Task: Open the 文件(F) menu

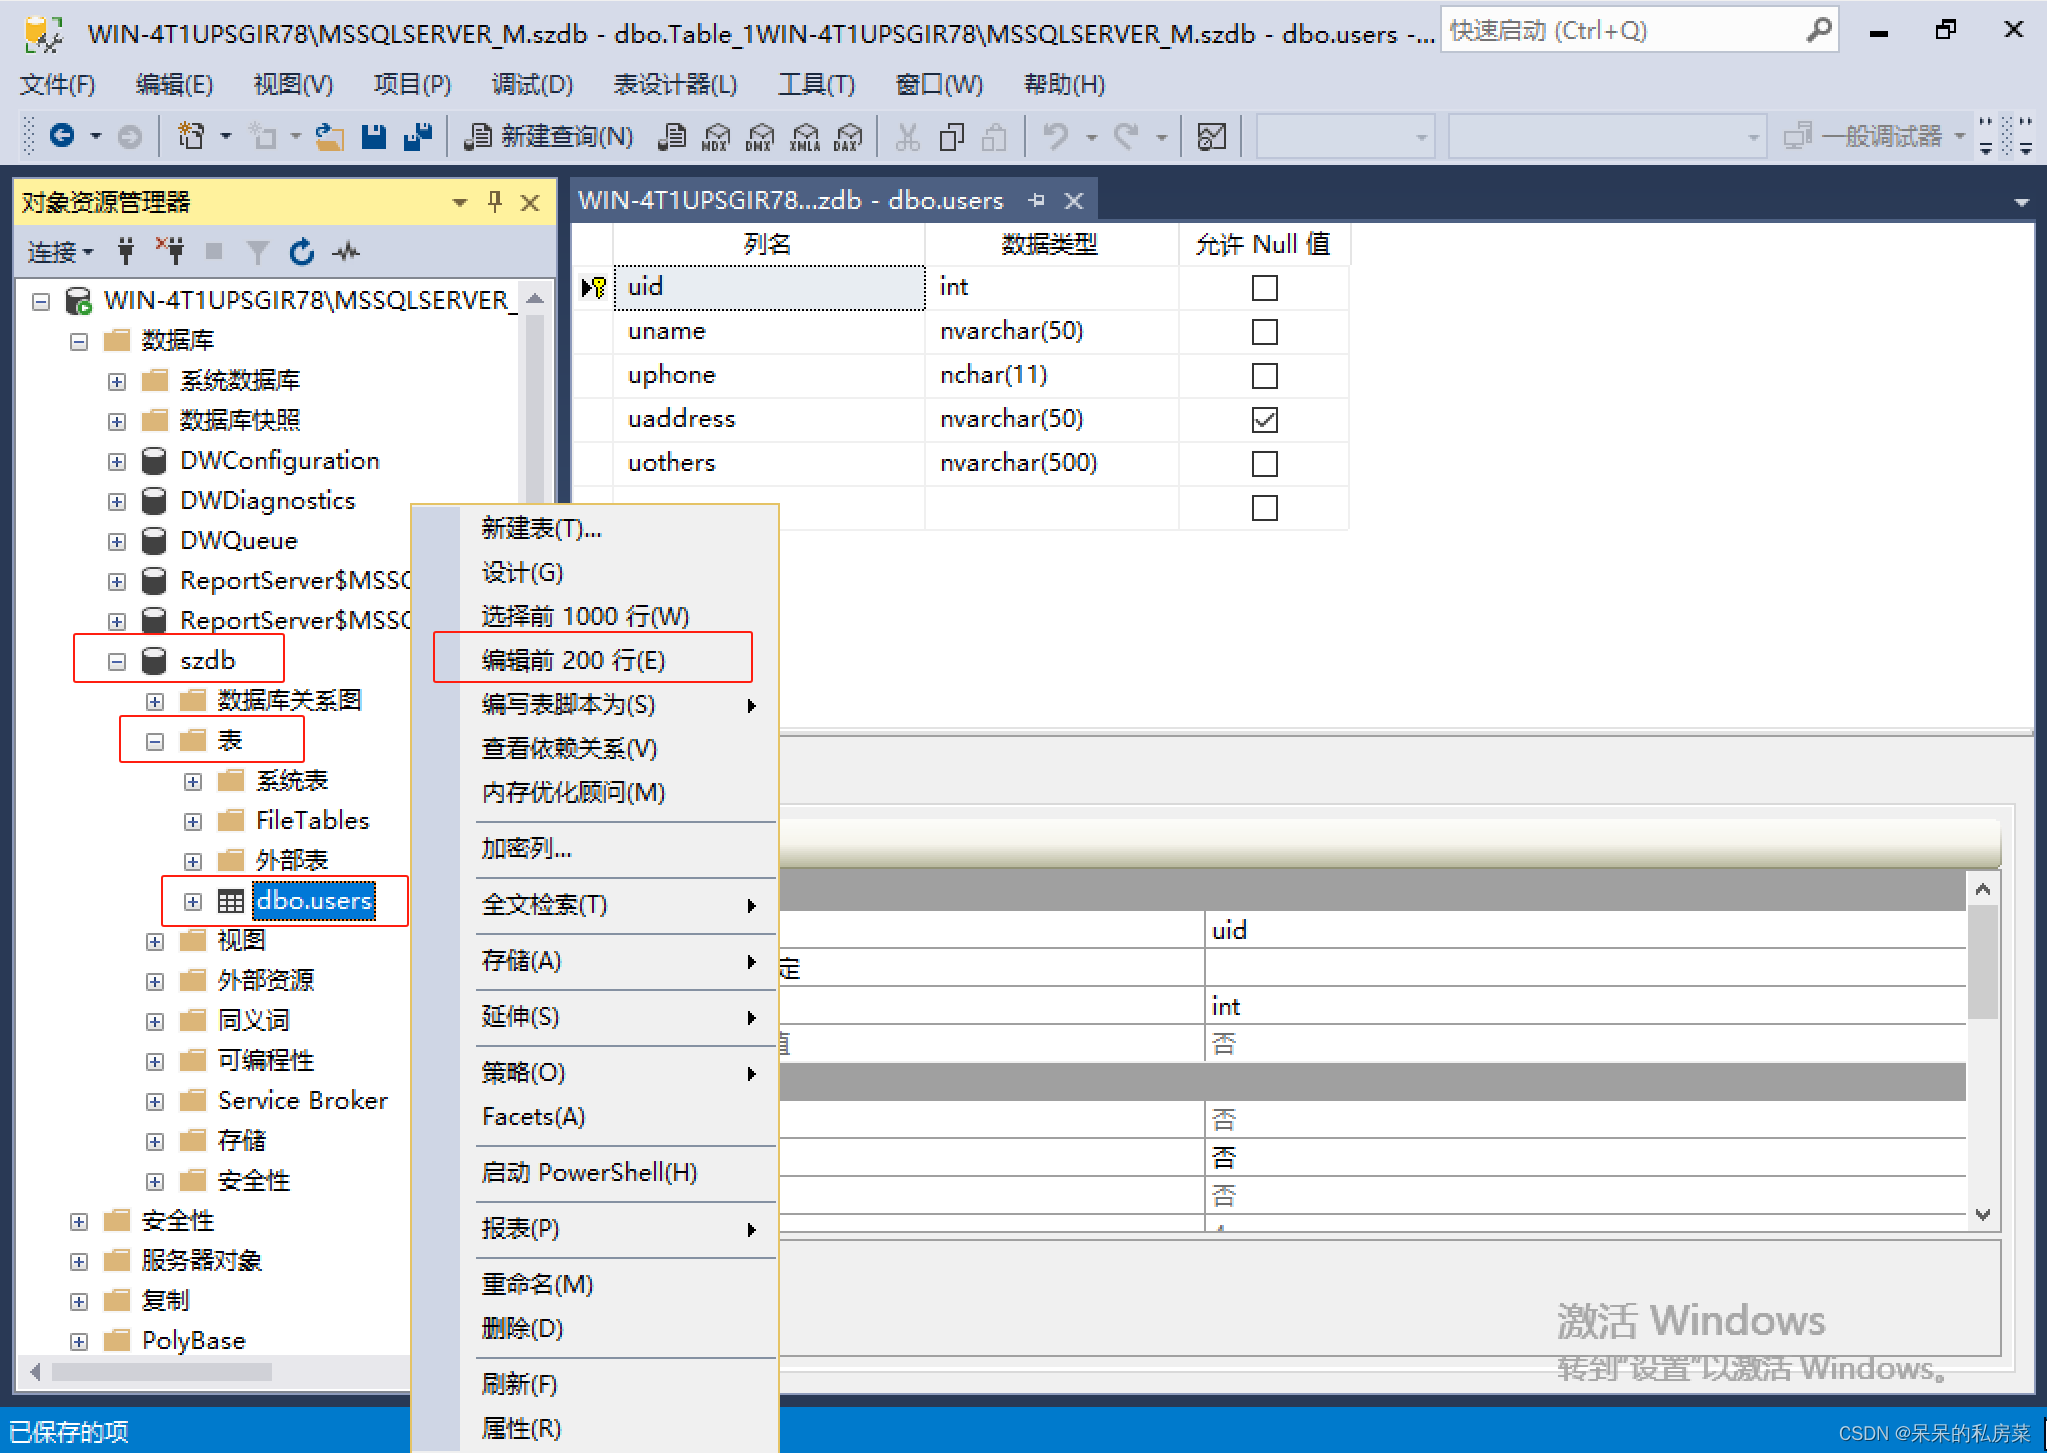Action: click(x=58, y=84)
